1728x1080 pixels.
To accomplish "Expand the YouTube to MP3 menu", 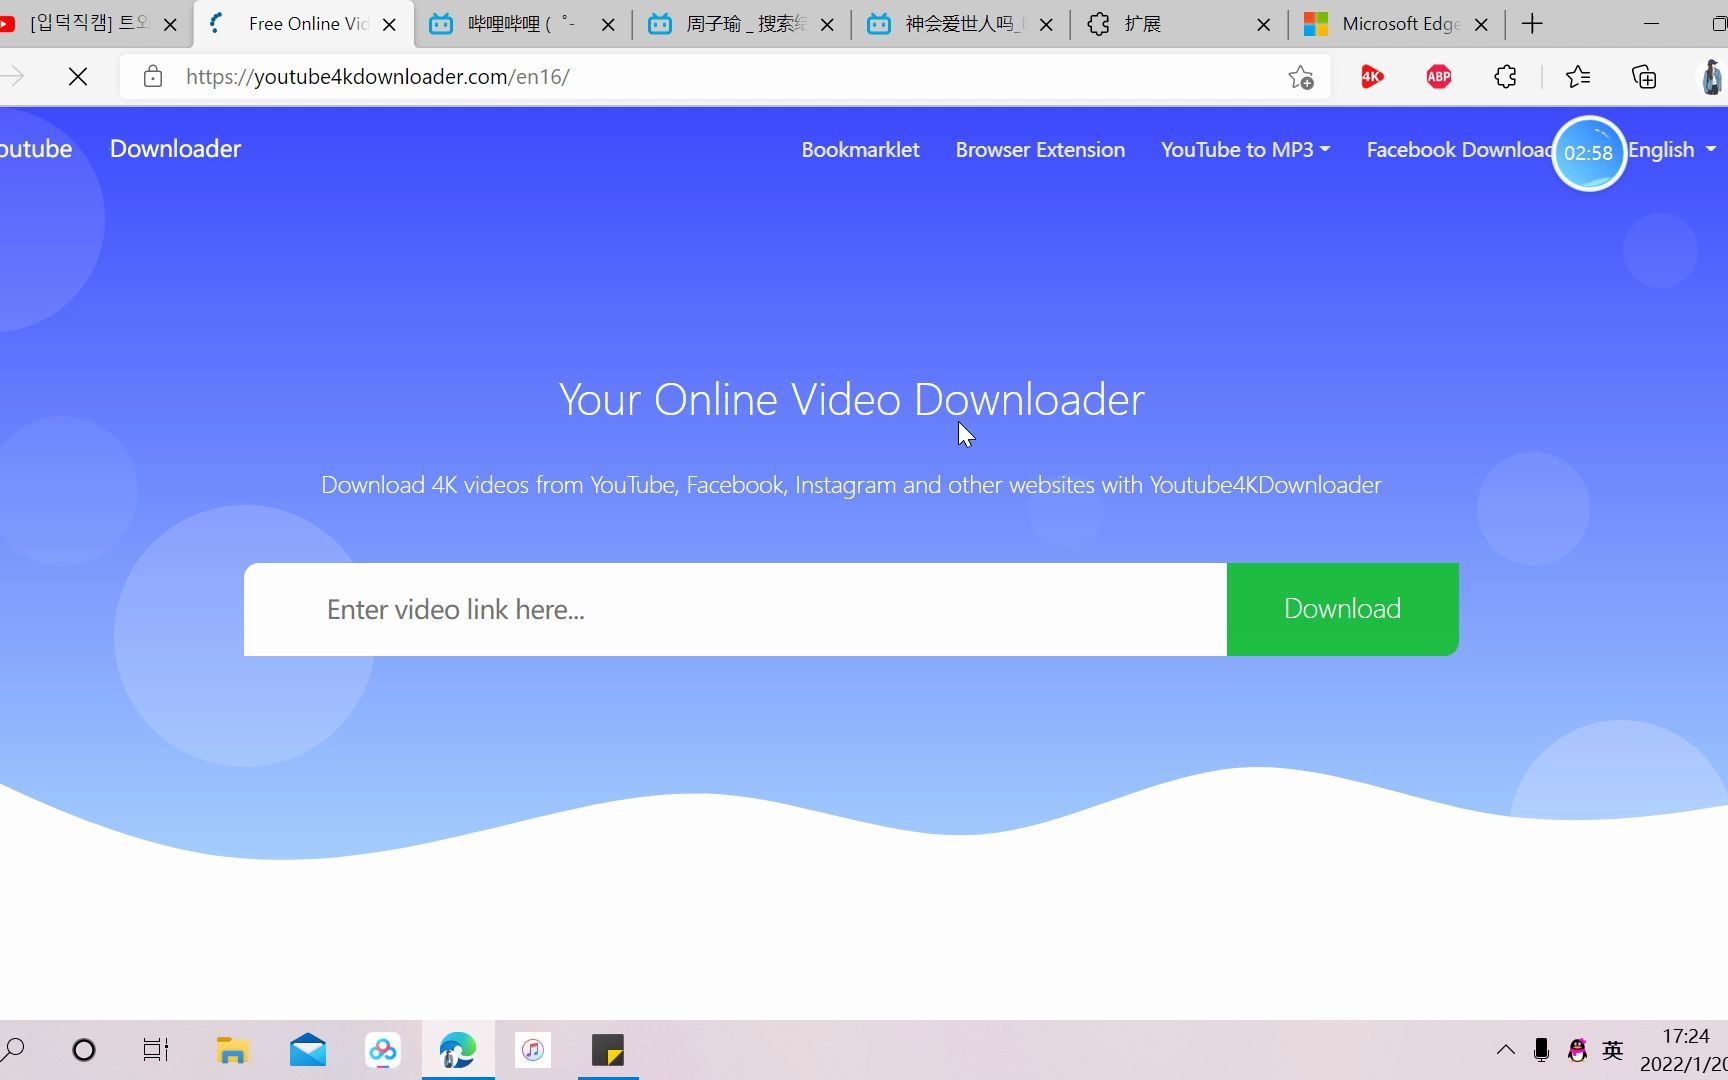I will click(1245, 150).
